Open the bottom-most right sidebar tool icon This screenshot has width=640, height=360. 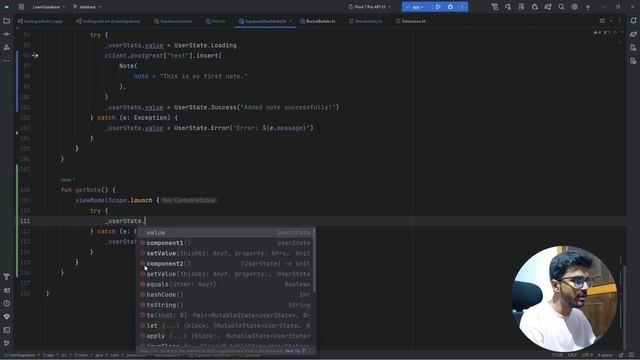[633, 61]
